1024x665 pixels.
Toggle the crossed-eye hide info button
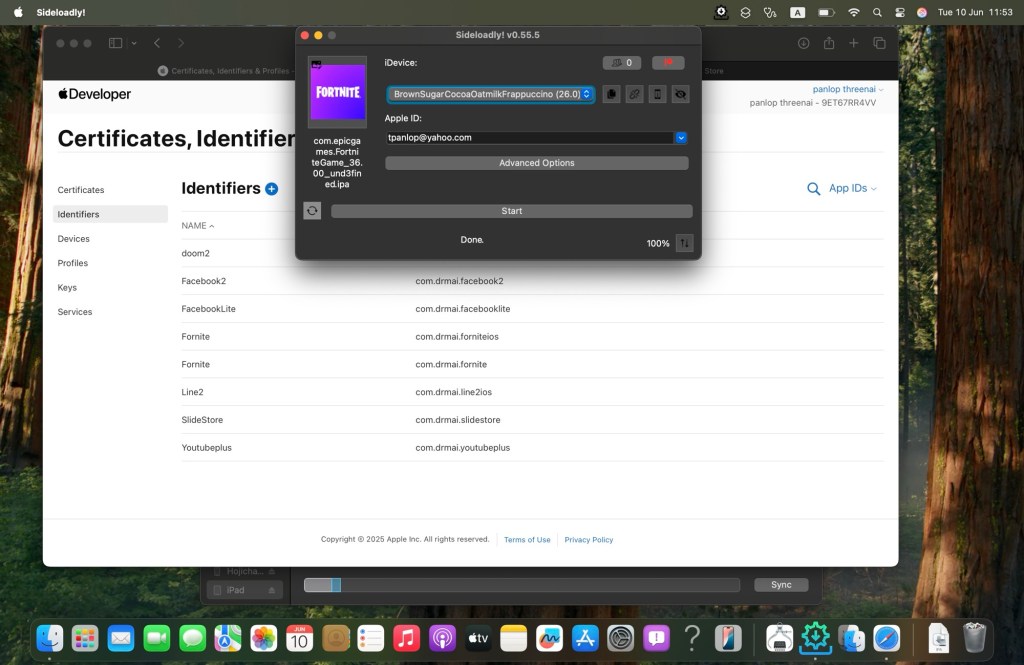680,94
